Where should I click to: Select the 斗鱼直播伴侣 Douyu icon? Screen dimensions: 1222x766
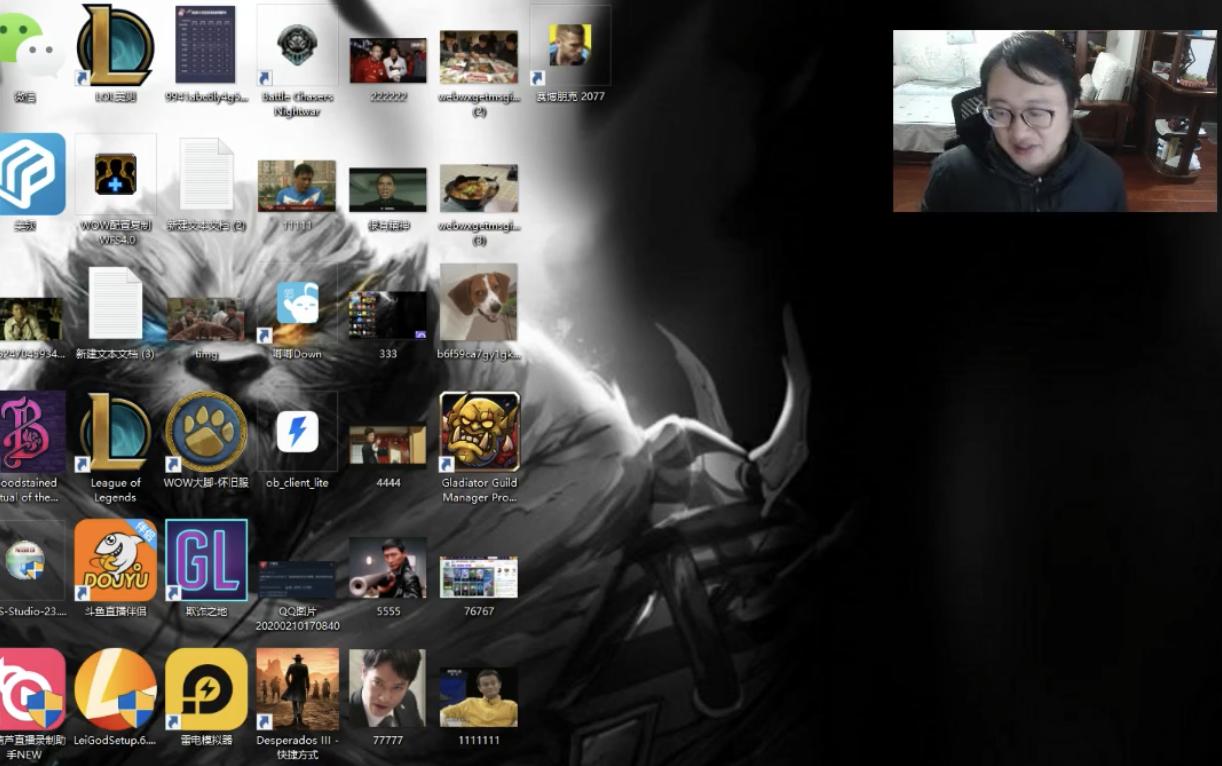(116, 560)
